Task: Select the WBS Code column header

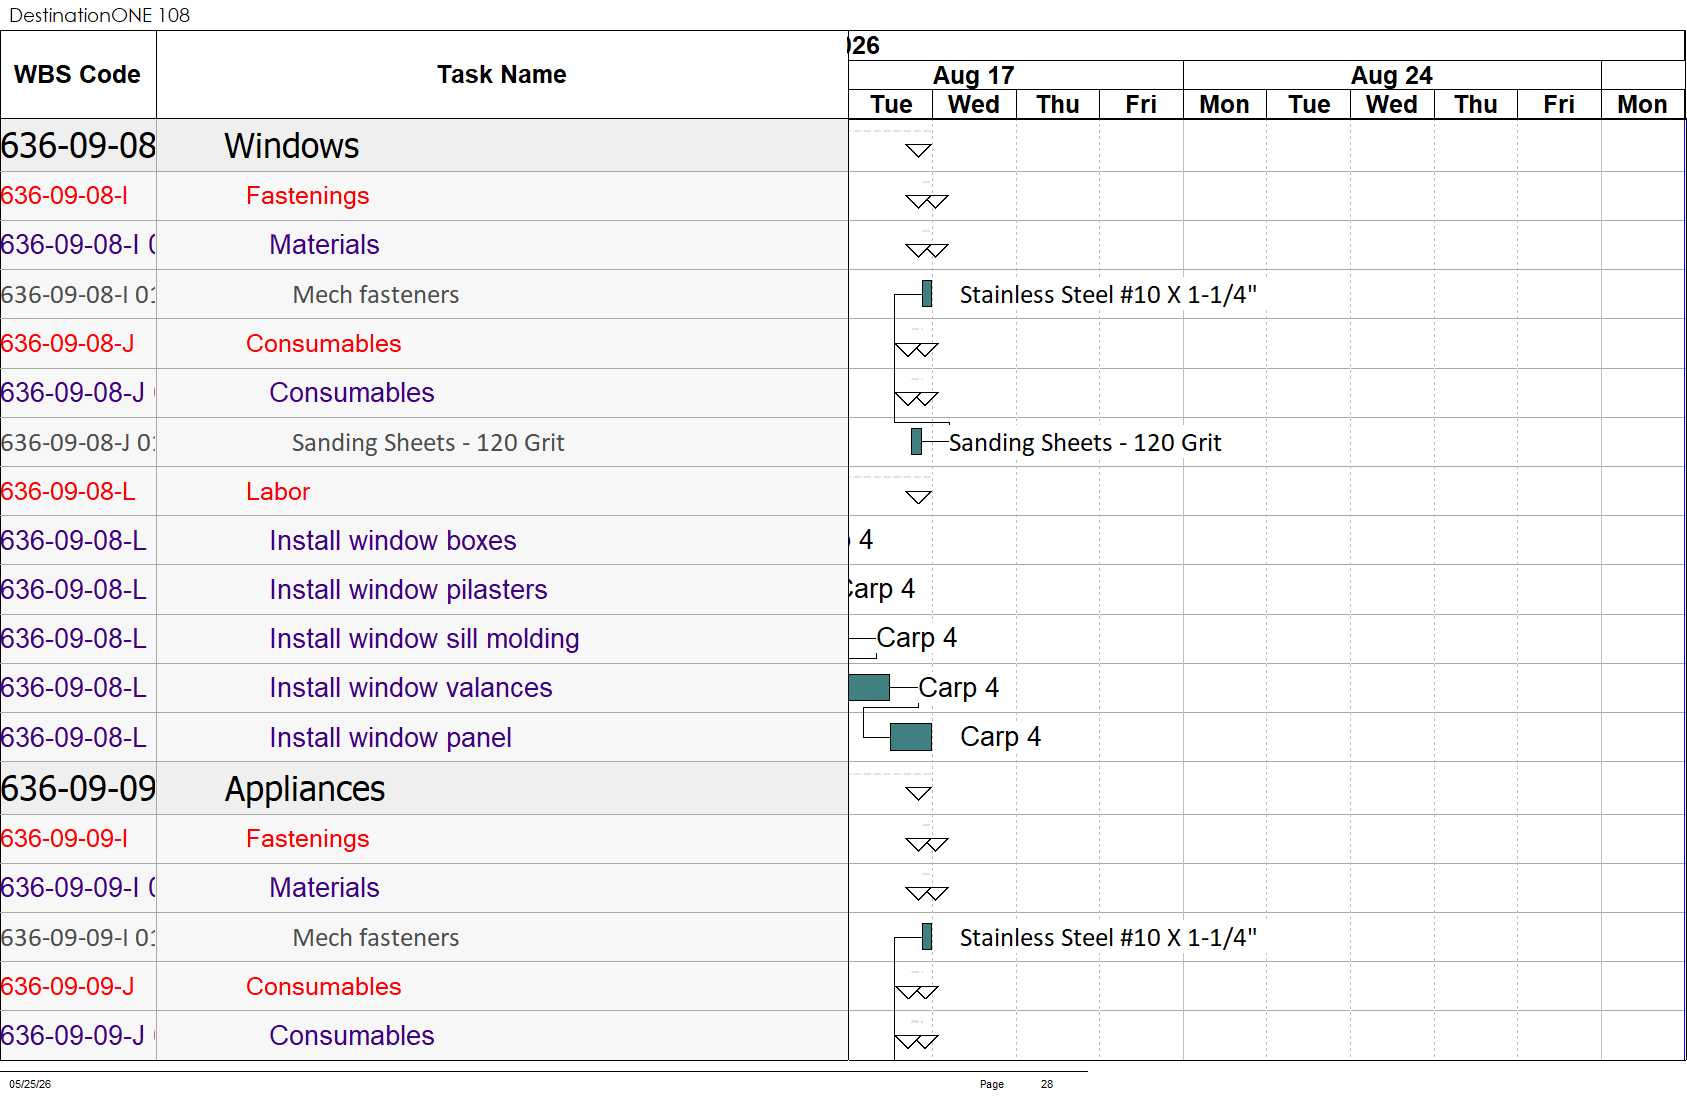Action: tap(78, 75)
